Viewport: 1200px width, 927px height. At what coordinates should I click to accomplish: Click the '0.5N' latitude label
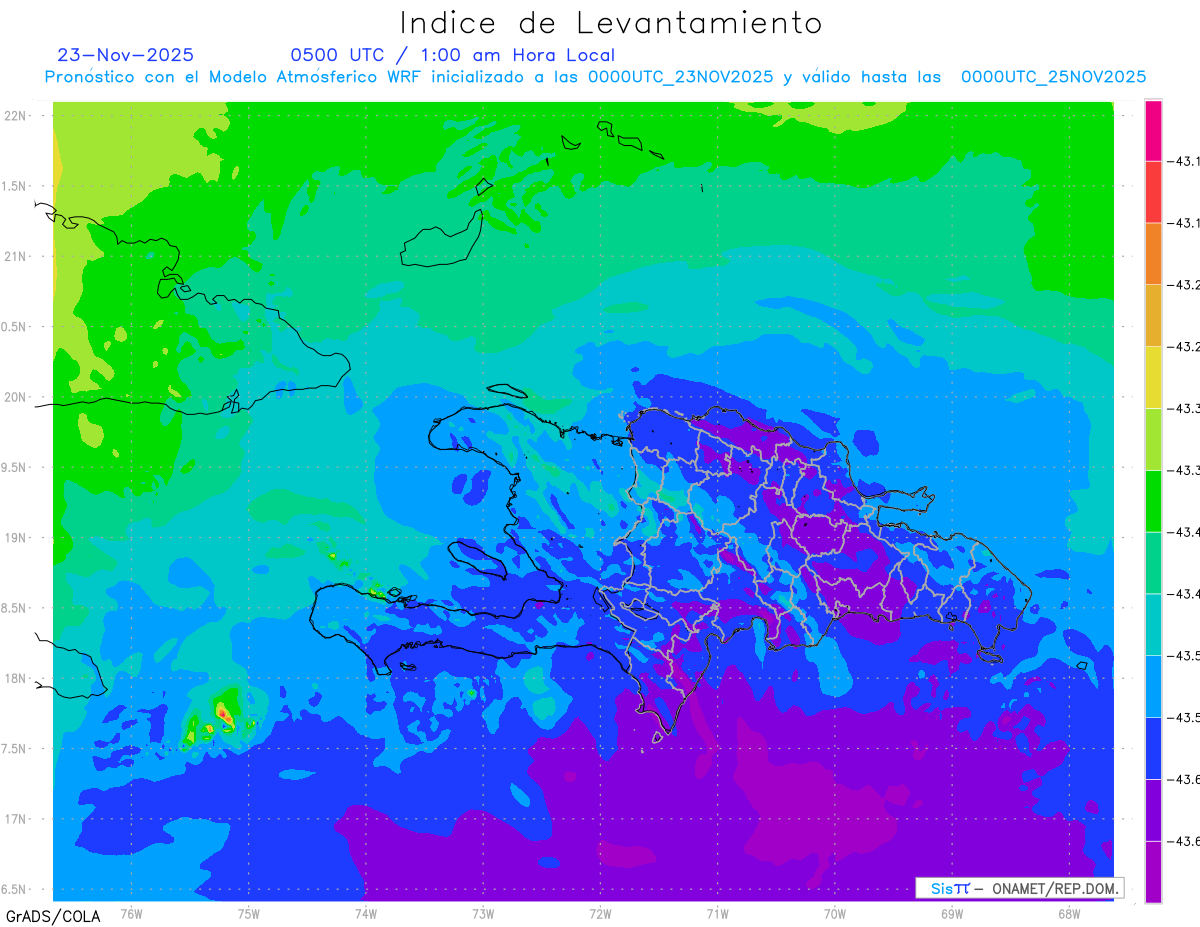pos(14,327)
